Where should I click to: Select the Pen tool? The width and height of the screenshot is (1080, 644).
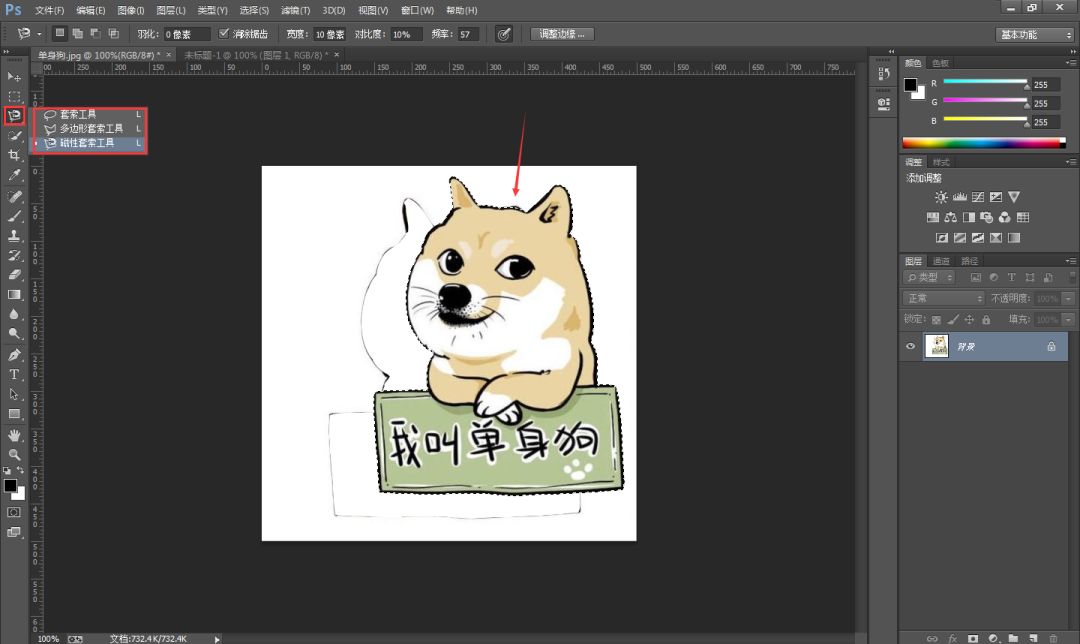point(14,355)
